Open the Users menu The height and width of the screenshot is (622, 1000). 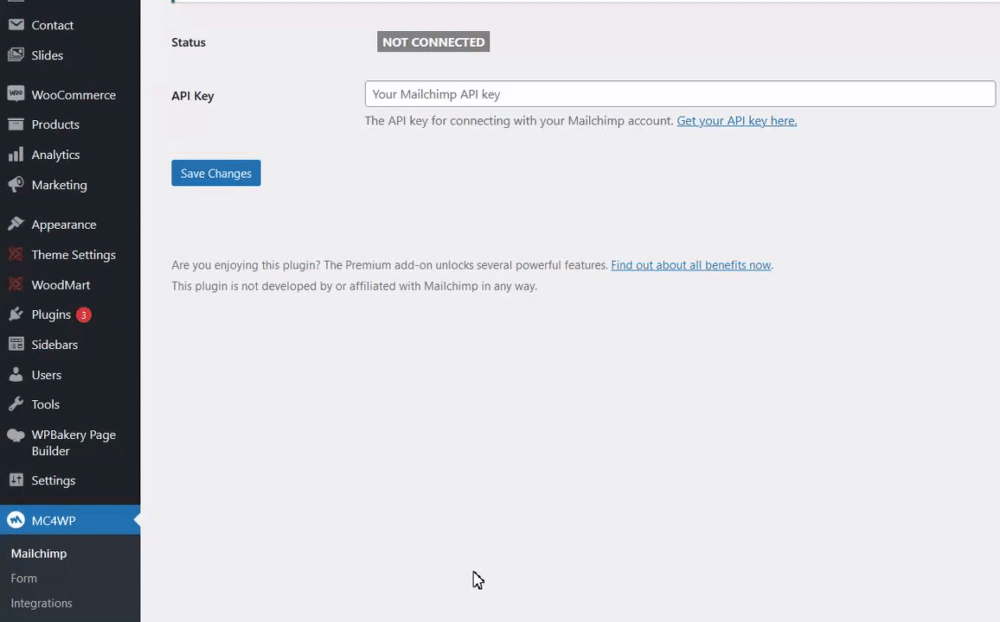pos(47,374)
